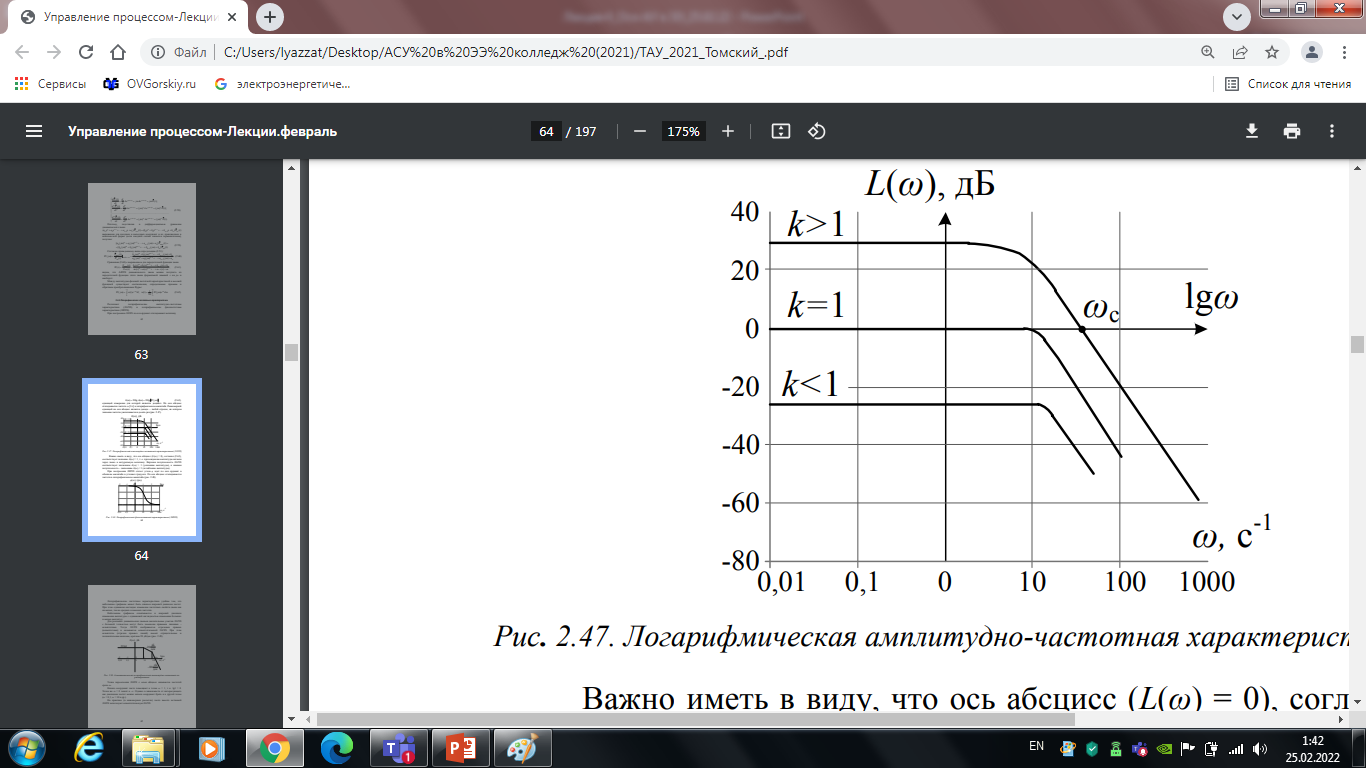This screenshot has height=768, width=1366.
Task: Open the Сервисы apps shortcut
Action: click(50, 84)
